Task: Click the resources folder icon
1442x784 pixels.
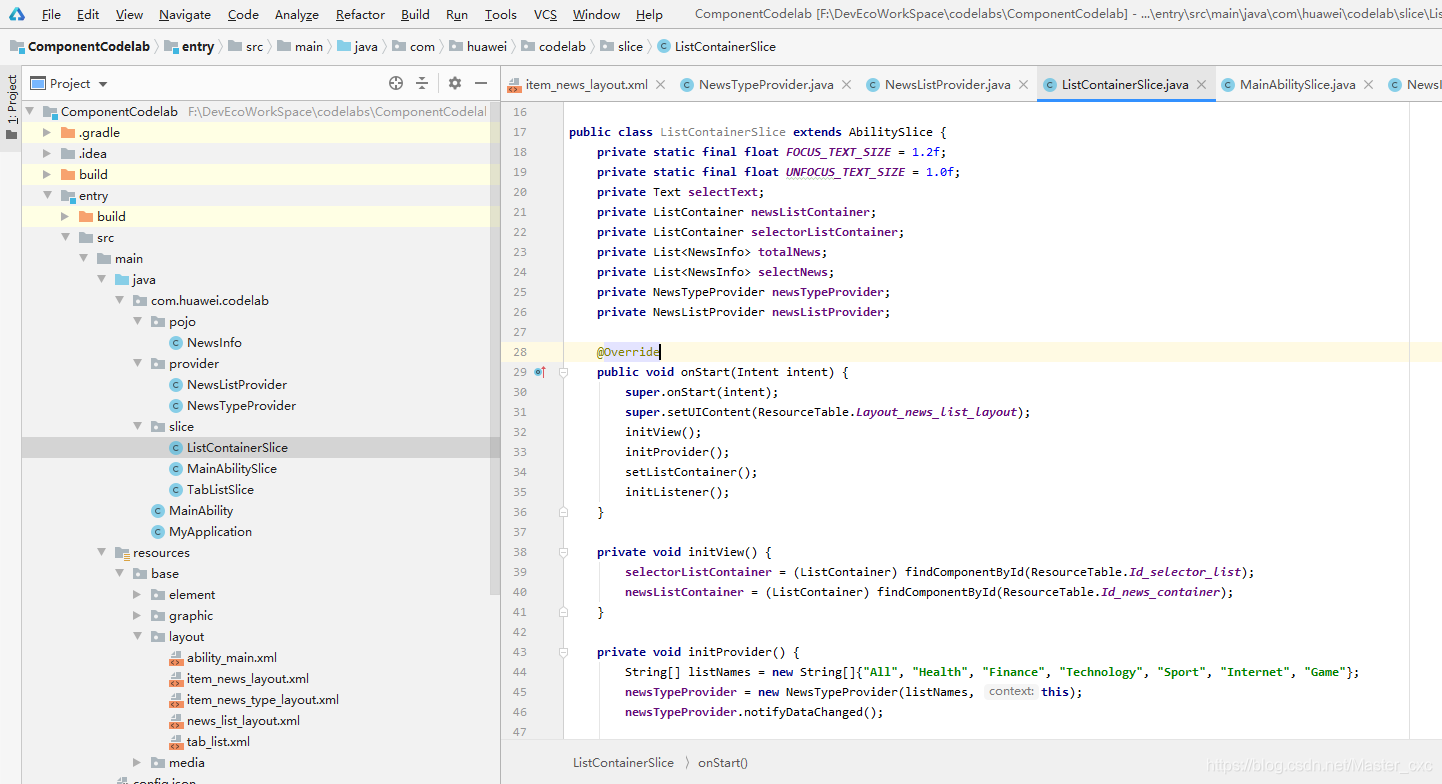Action: [122, 553]
